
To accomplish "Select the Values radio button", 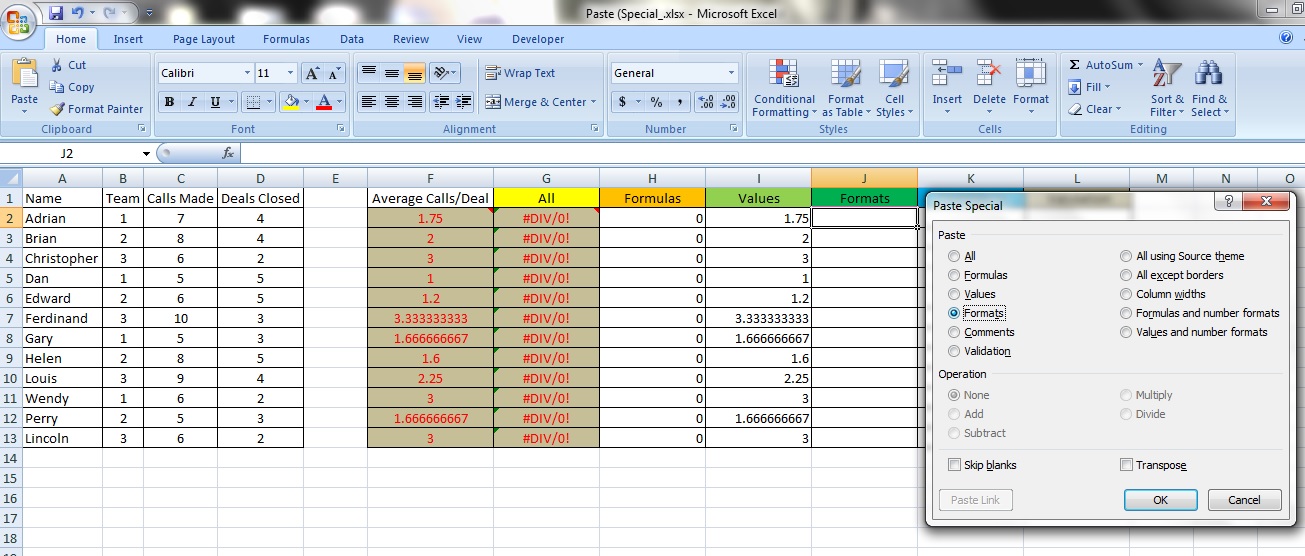I will [x=955, y=294].
